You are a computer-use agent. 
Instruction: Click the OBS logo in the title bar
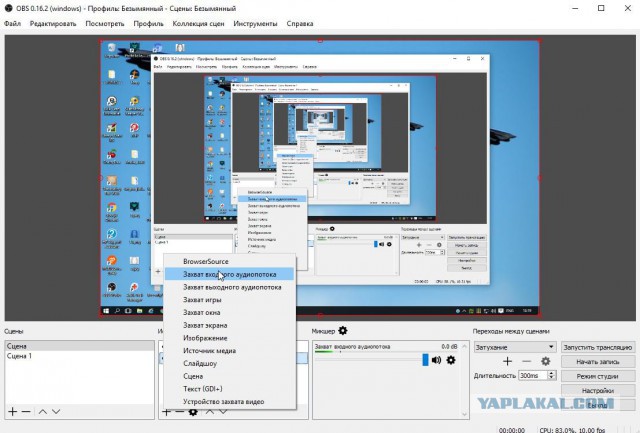click(x=8, y=8)
